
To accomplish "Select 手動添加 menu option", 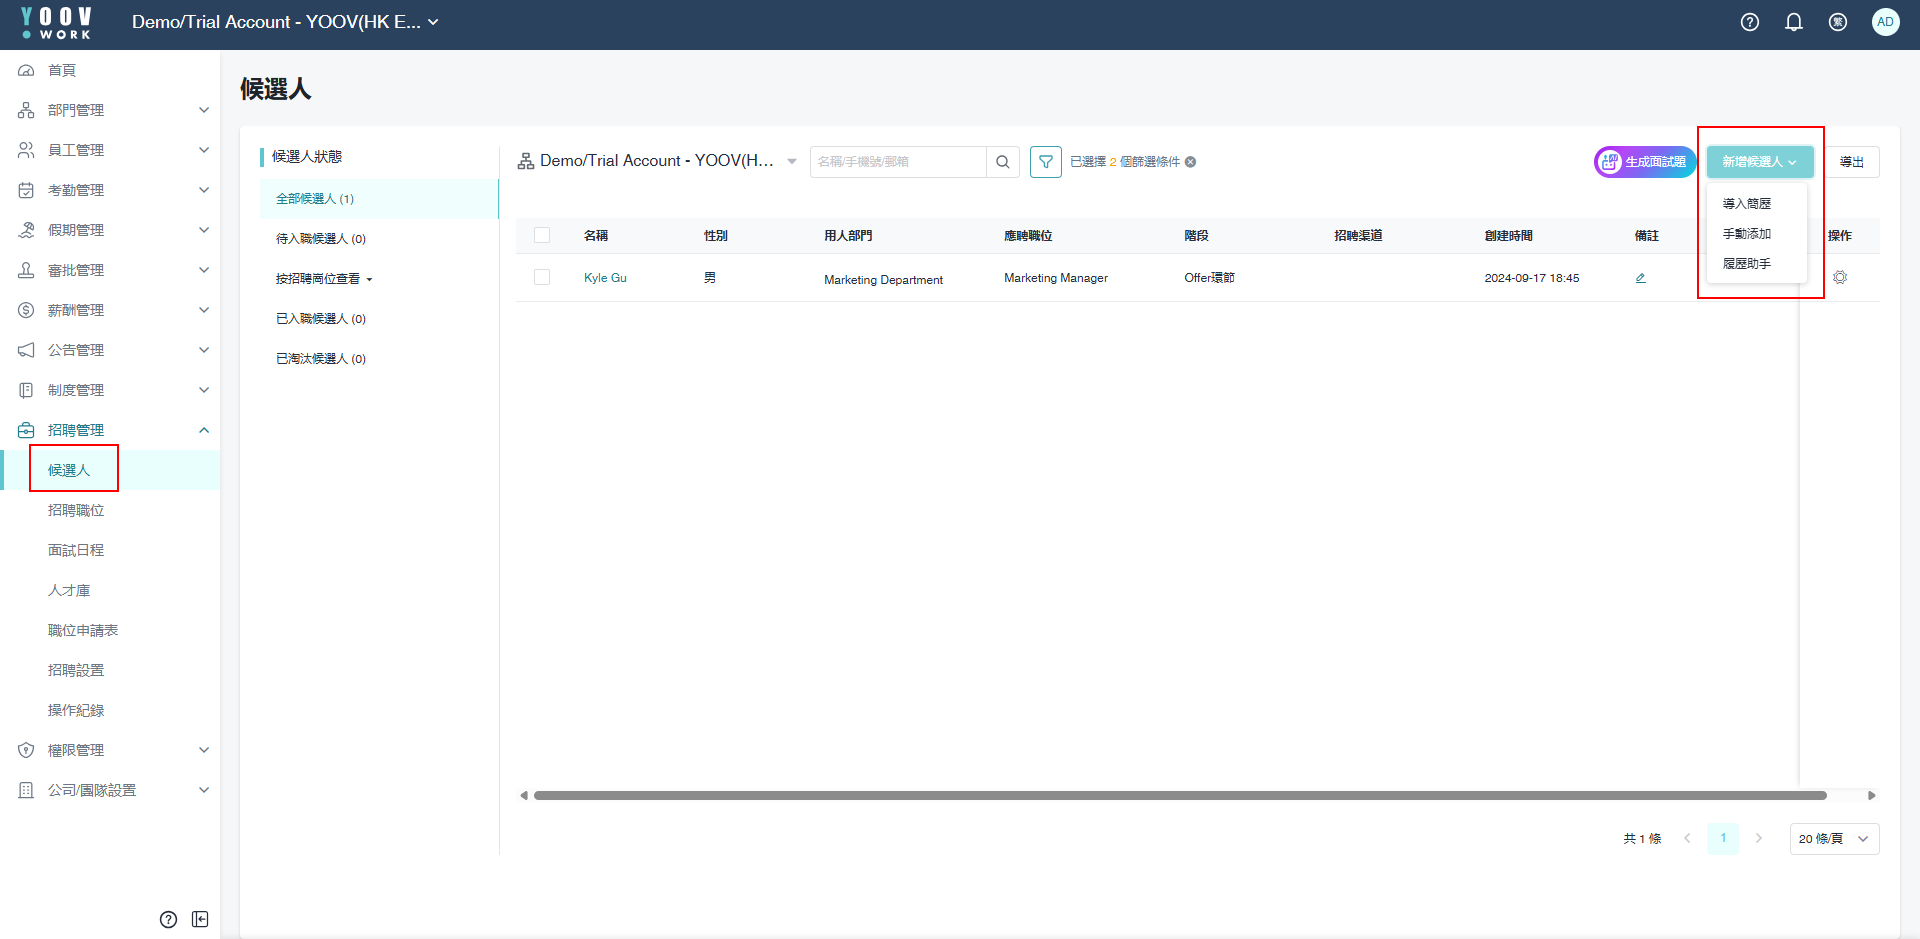I will click(1746, 234).
